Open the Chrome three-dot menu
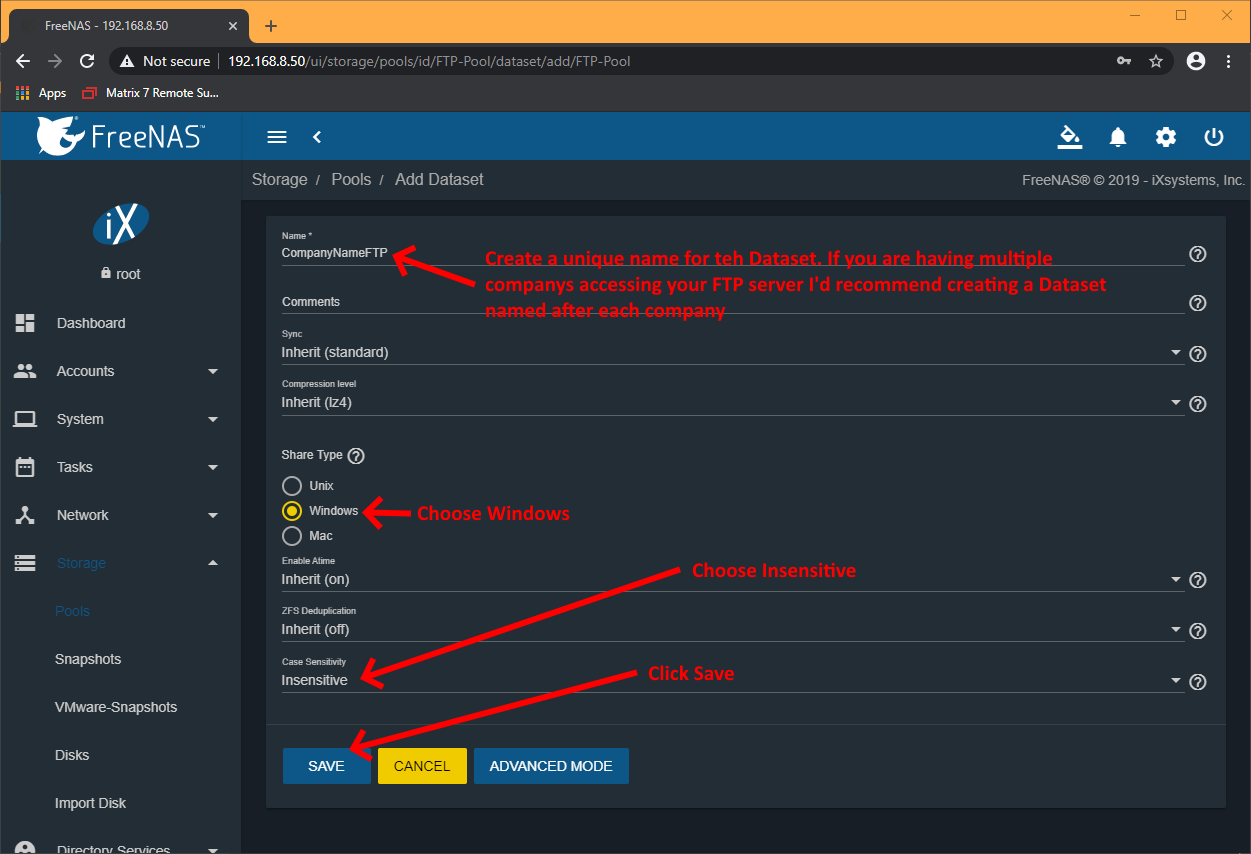This screenshot has width=1251, height=854. point(1228,61)
